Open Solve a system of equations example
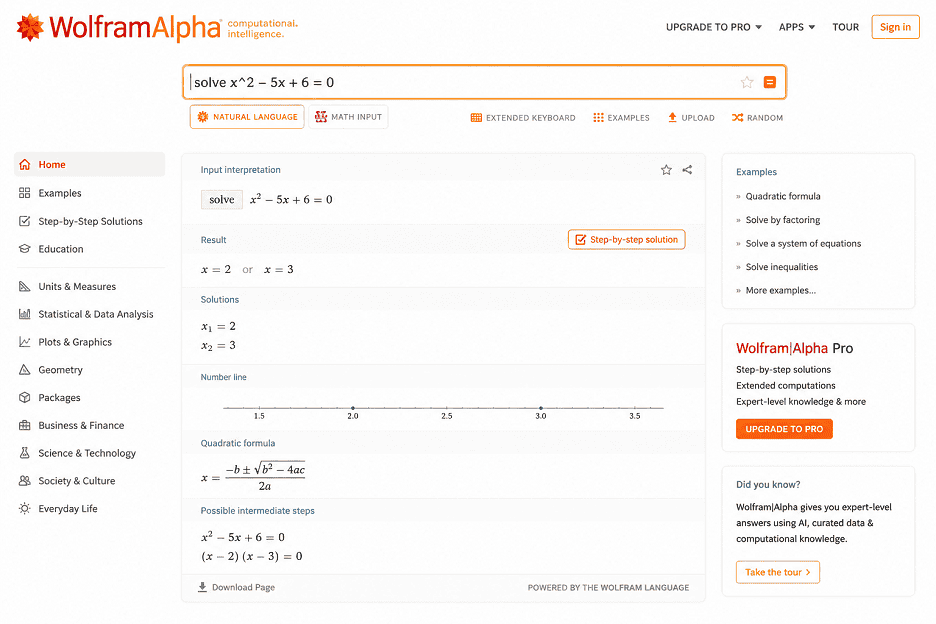The width and height of the screenshot is (936, 624). pos(803,244)
